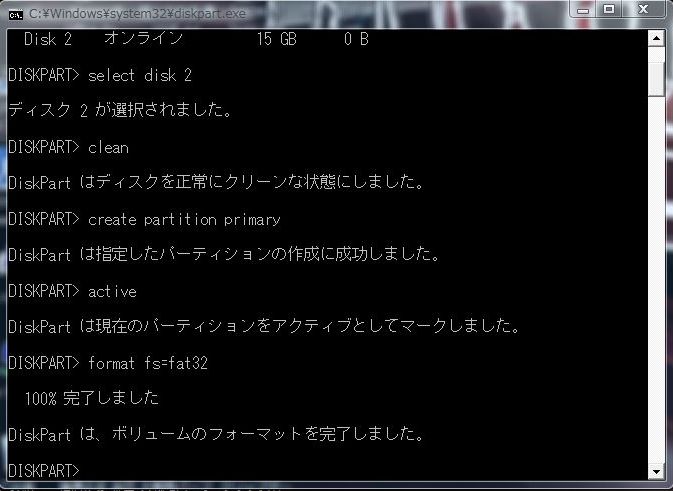This screenshot has width=673, height=491.
Task: Click the クリーンな状態にしました output line
Action: pos(217,182)
